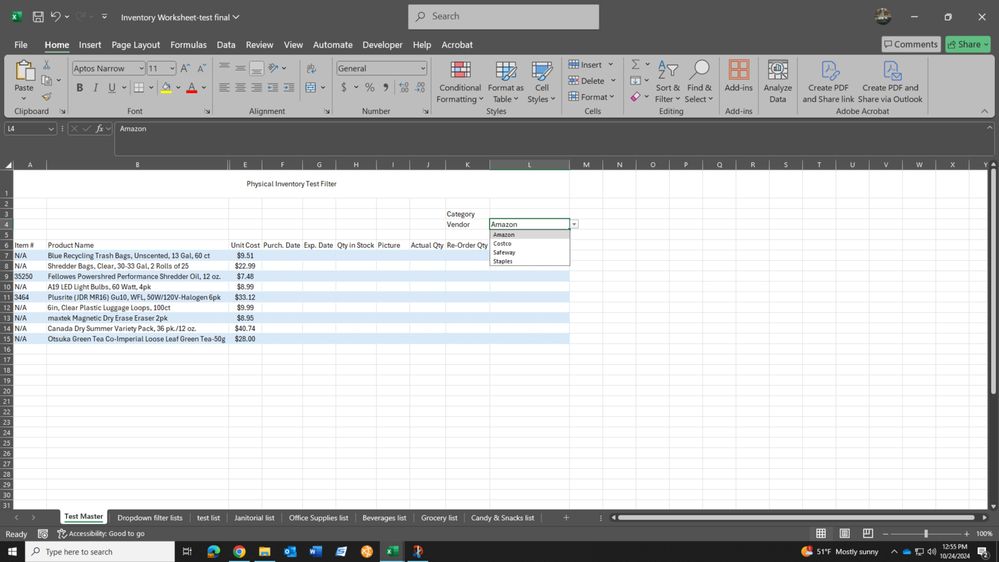The height and width of the screenshot is (562, 999).
Task: Select Staples in vendor dropdown list
Action: (x=529, y=261)
